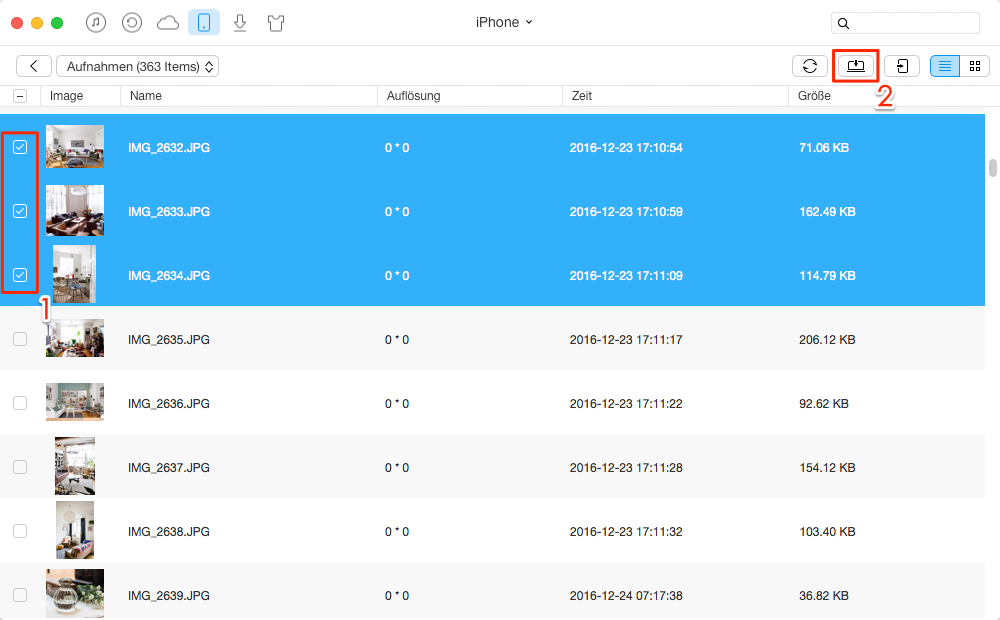
Task: Open thumbnail of IMG_2634.JPG
Action: (75, 274)
